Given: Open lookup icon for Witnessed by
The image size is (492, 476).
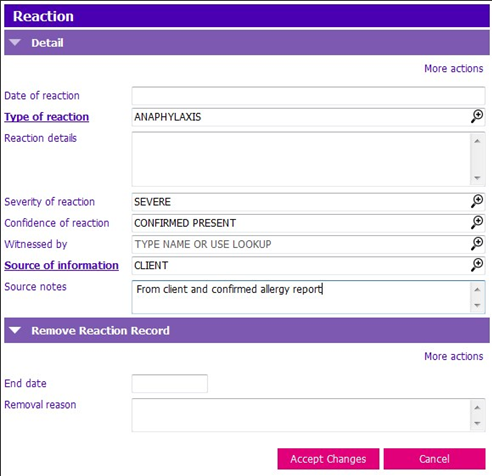Looking at the screenshot, I should pyautogui.click(x=477, y=244).
